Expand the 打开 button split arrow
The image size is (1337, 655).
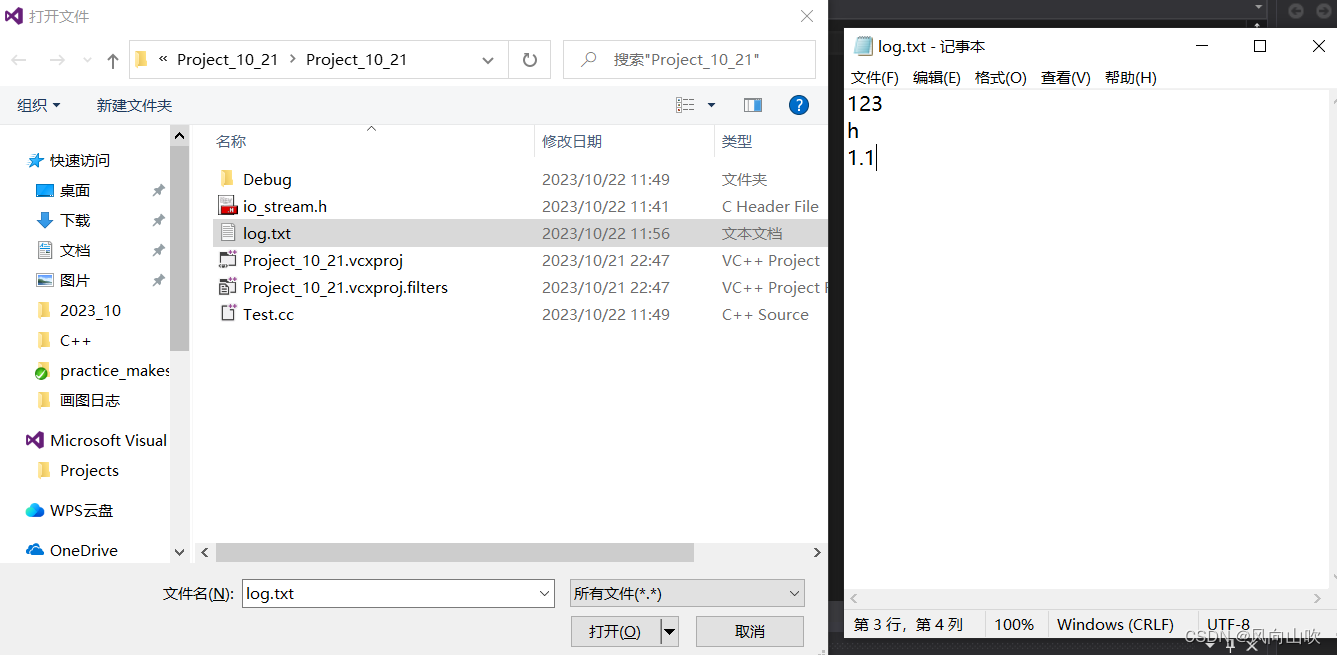click(670, 631)
